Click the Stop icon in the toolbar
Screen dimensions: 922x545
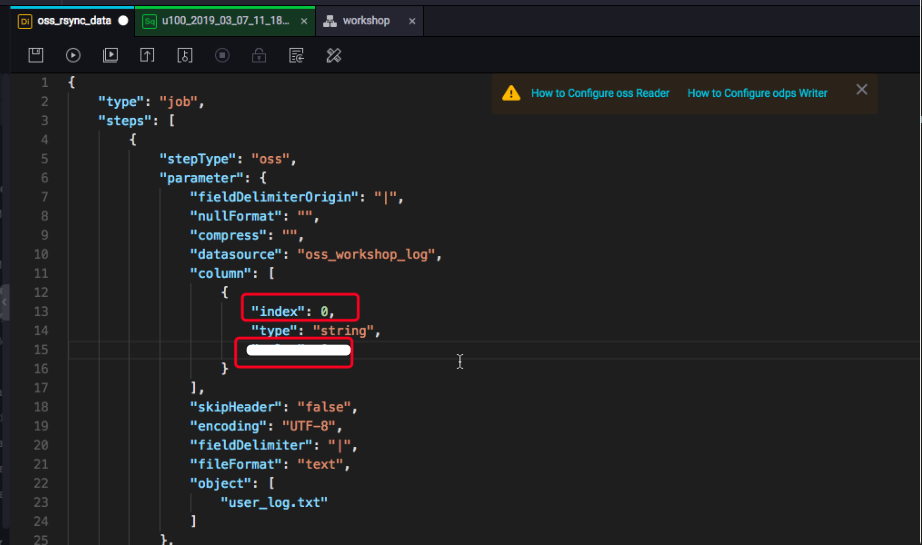point(222,56)
